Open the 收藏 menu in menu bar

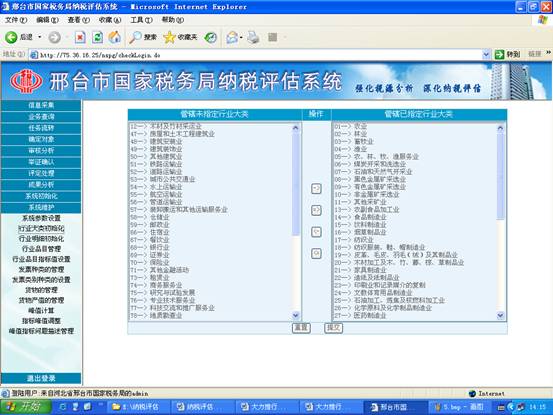tap(109, 20)
